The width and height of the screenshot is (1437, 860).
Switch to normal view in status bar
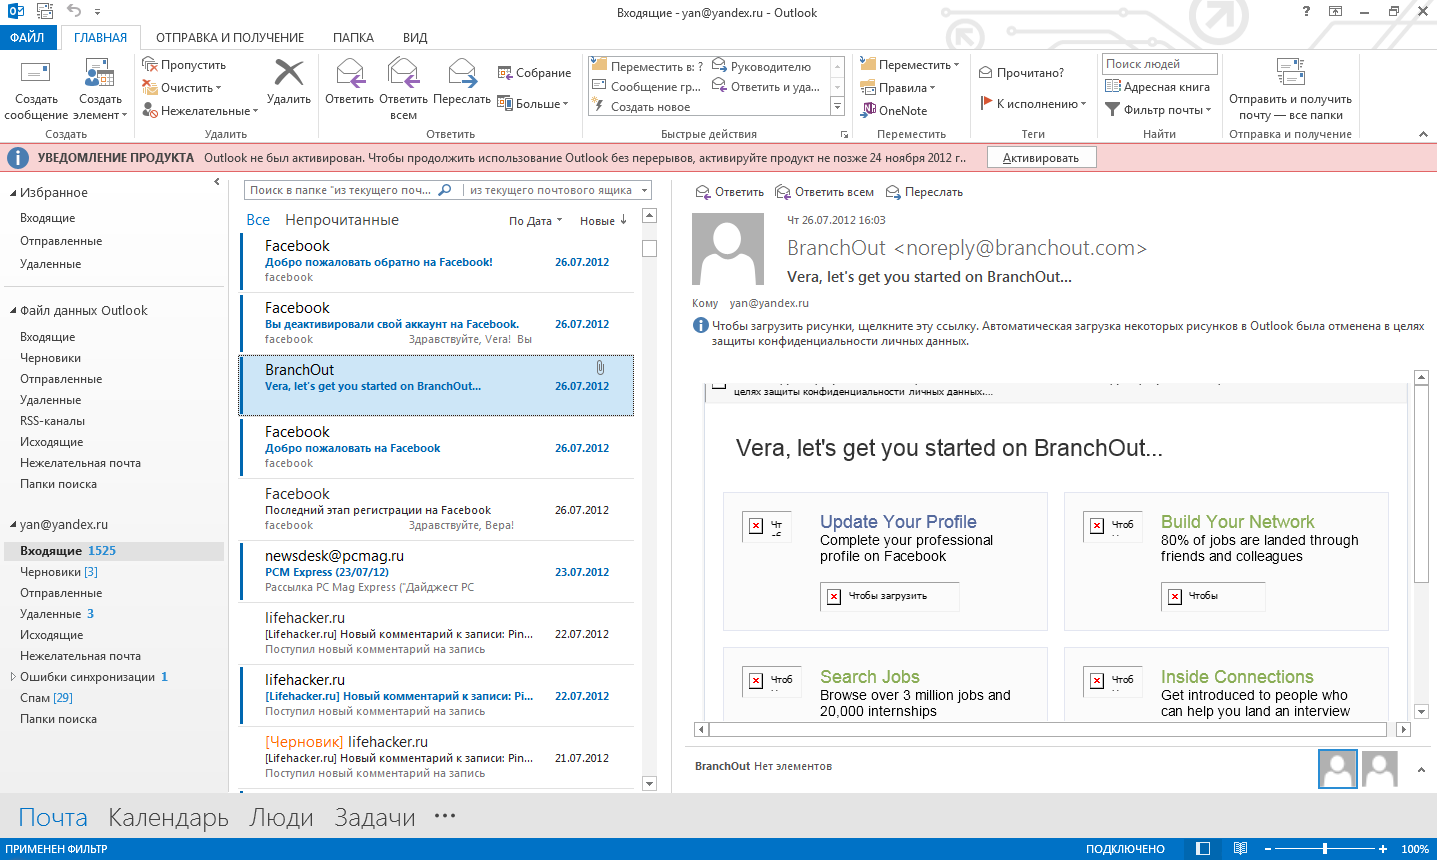pos(1203,849)
